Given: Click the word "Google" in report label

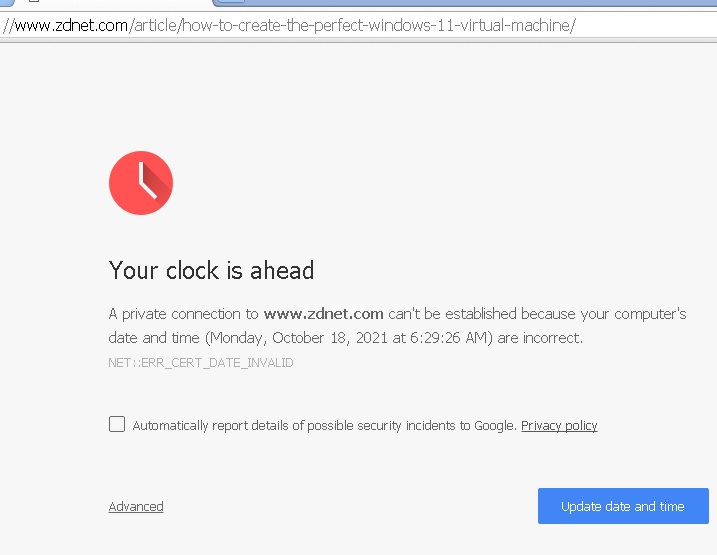Looking at the screenshot, I should click(495, 426).
